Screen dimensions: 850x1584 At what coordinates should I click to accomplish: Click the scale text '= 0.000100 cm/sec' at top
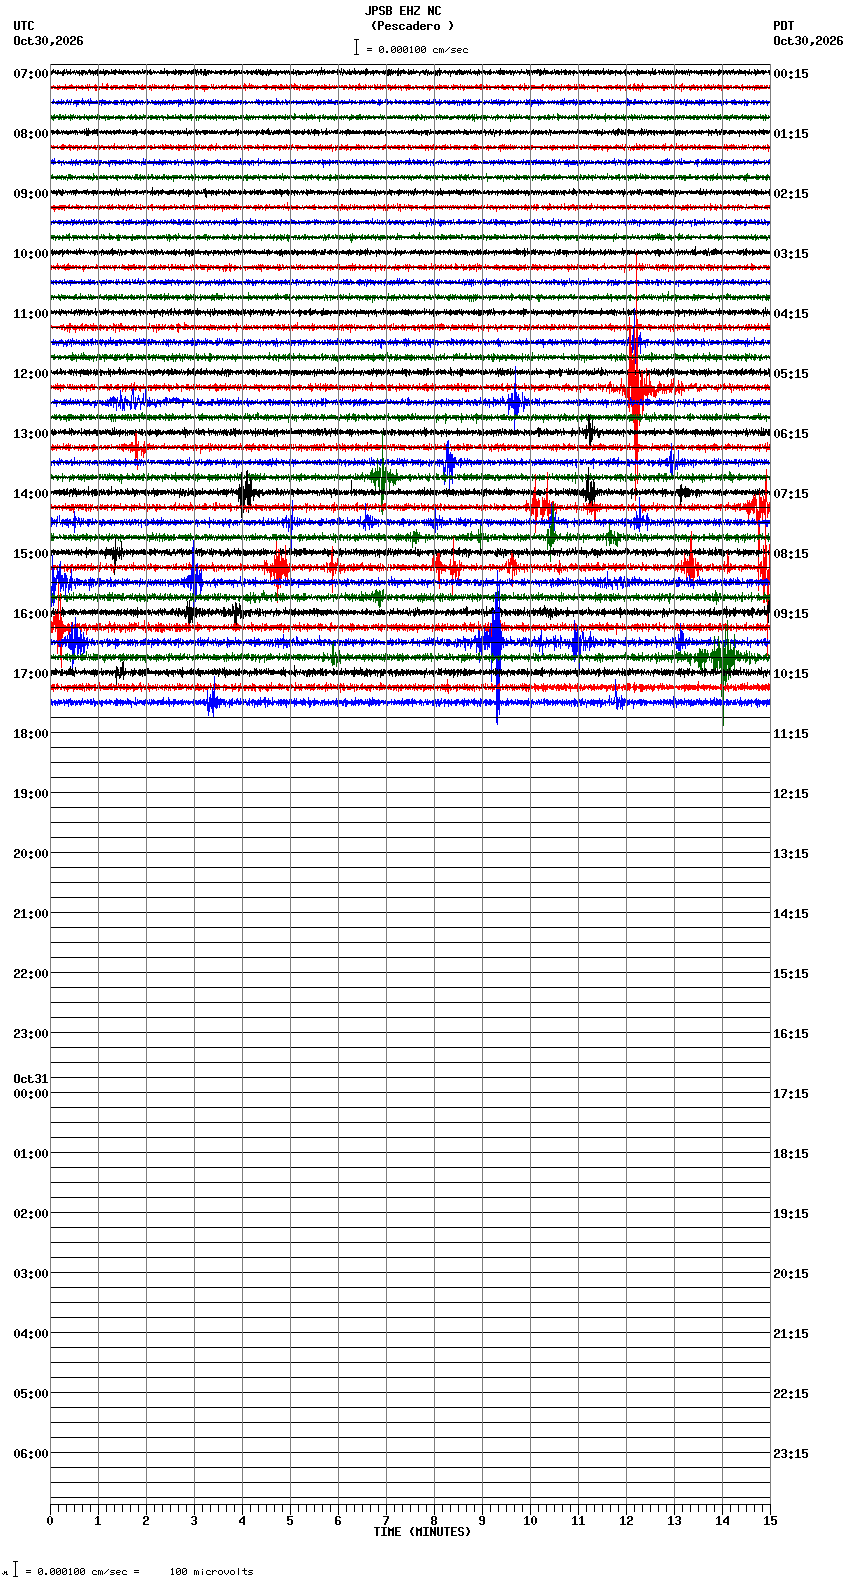417,49
